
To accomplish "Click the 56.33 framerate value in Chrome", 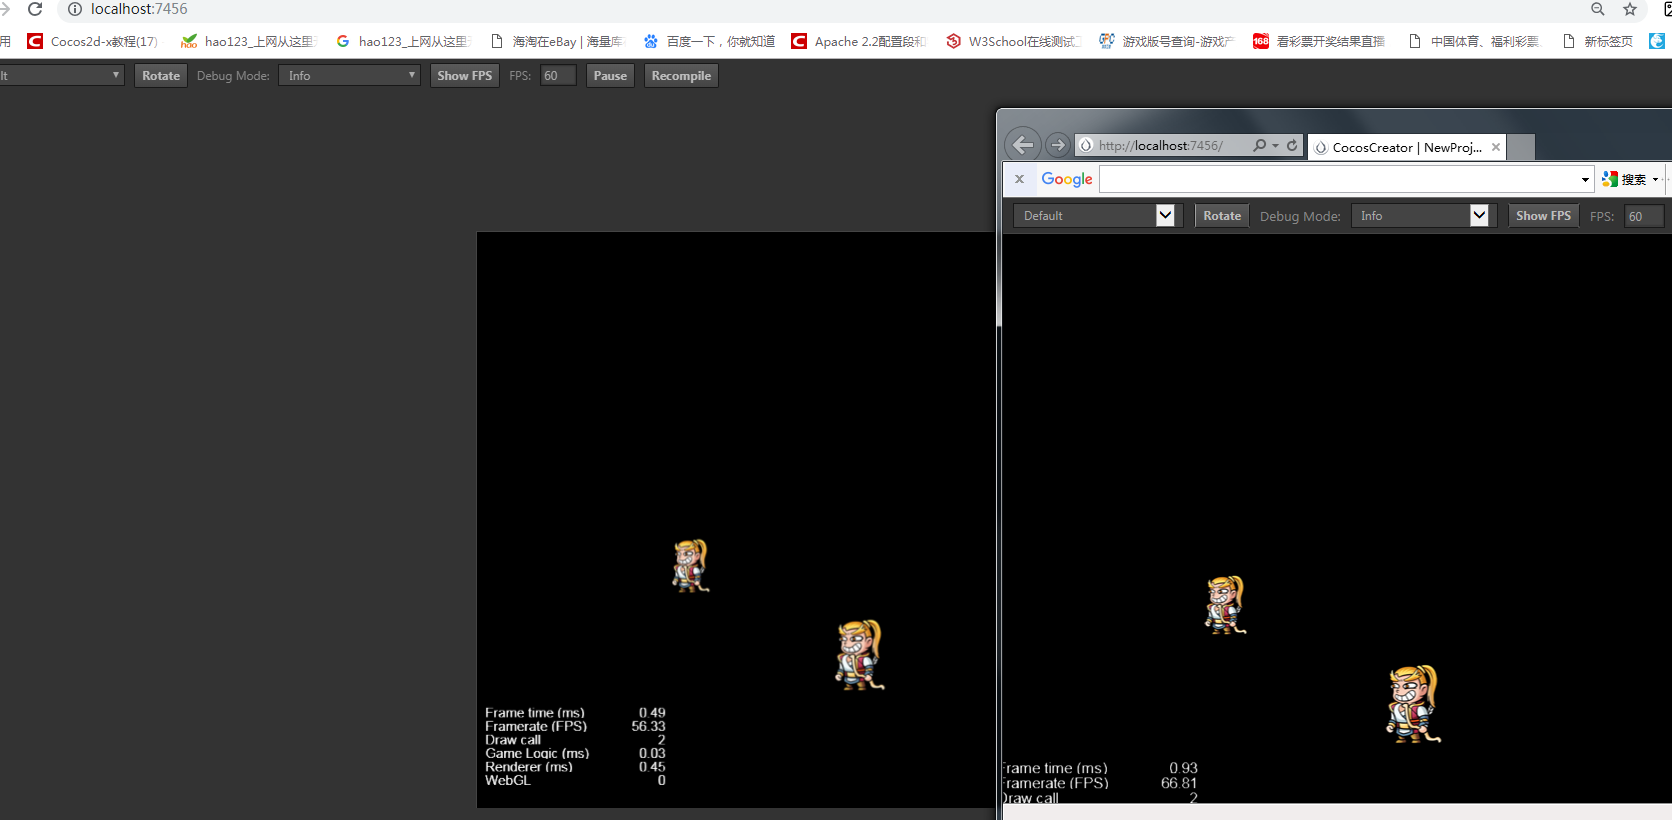I will click(x=648, y=726).
